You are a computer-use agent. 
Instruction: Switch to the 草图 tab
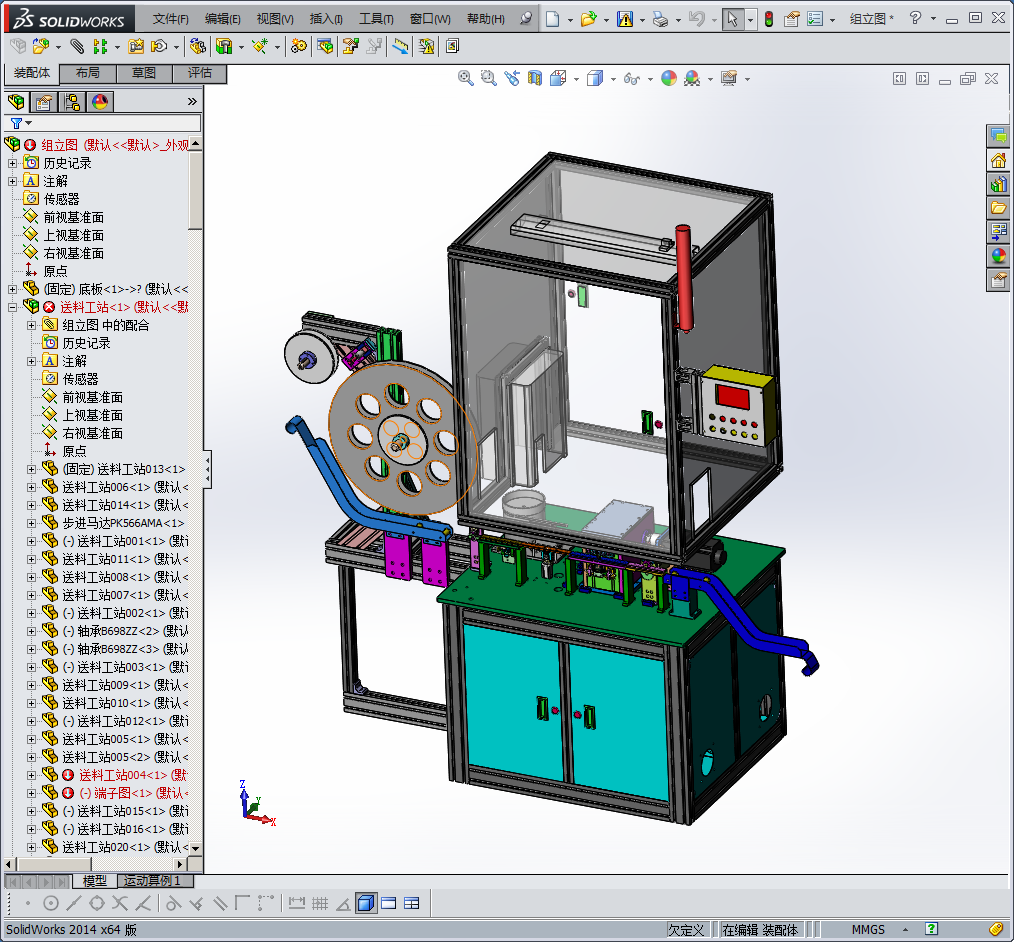(144, 73)
